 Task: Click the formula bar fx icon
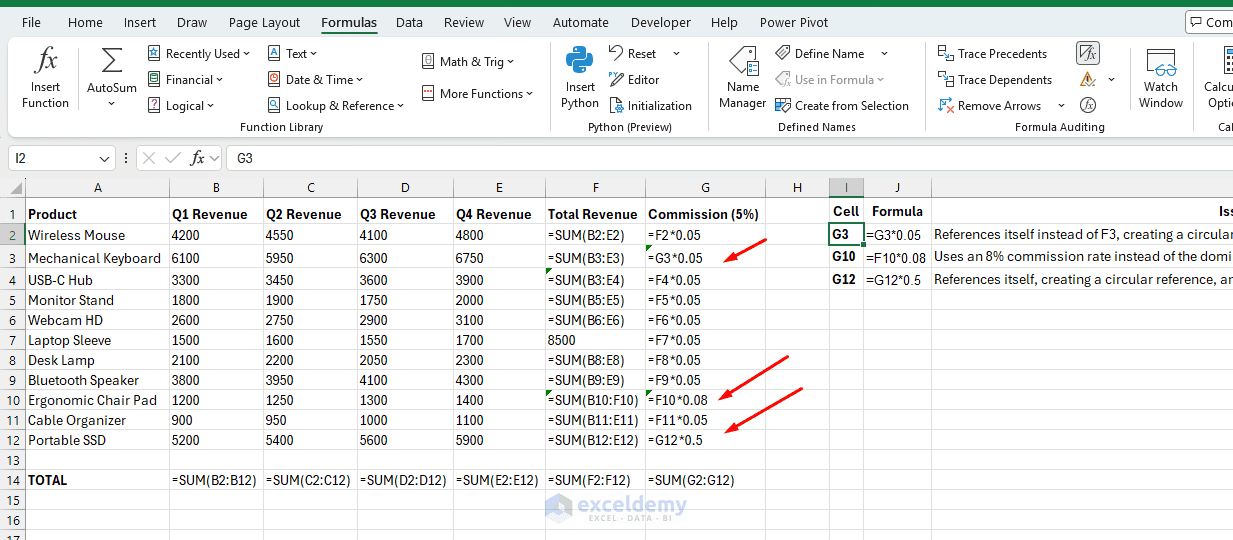coord(198,158)
